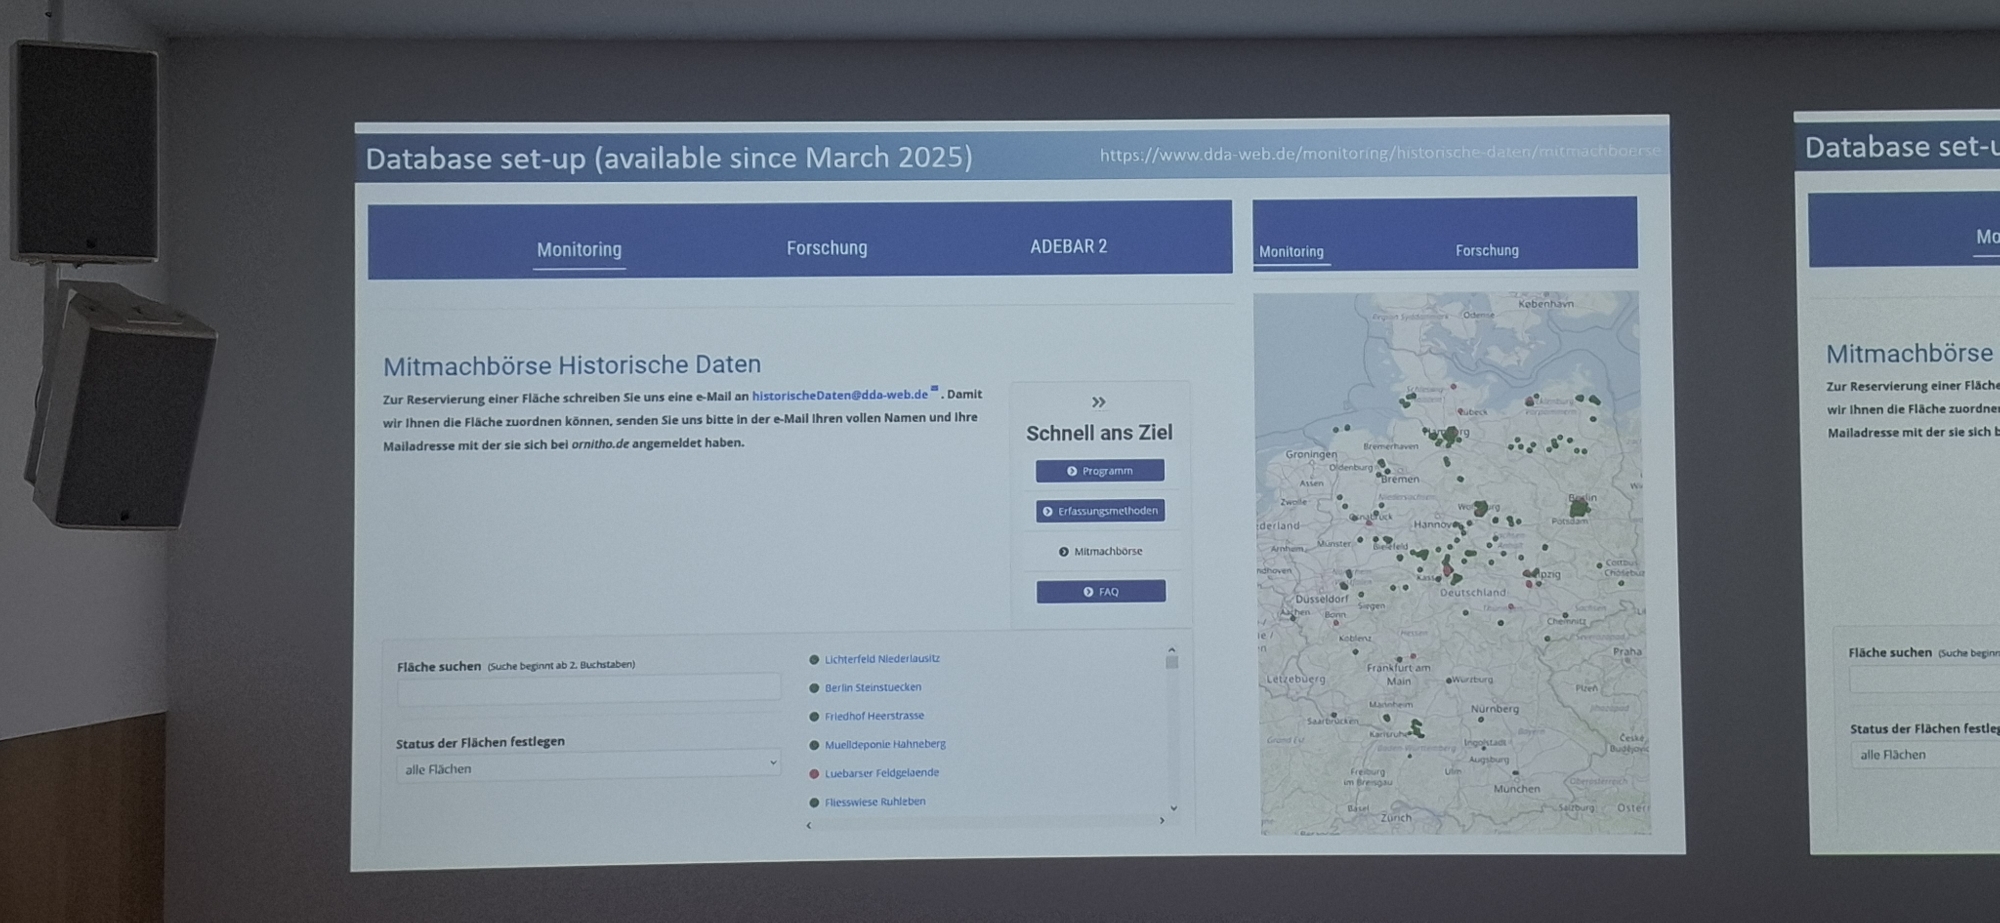Click the arrow icon beside Mitmachbörse
Viewport: 2000px width, 923px height.
[x=1063, y=552]
